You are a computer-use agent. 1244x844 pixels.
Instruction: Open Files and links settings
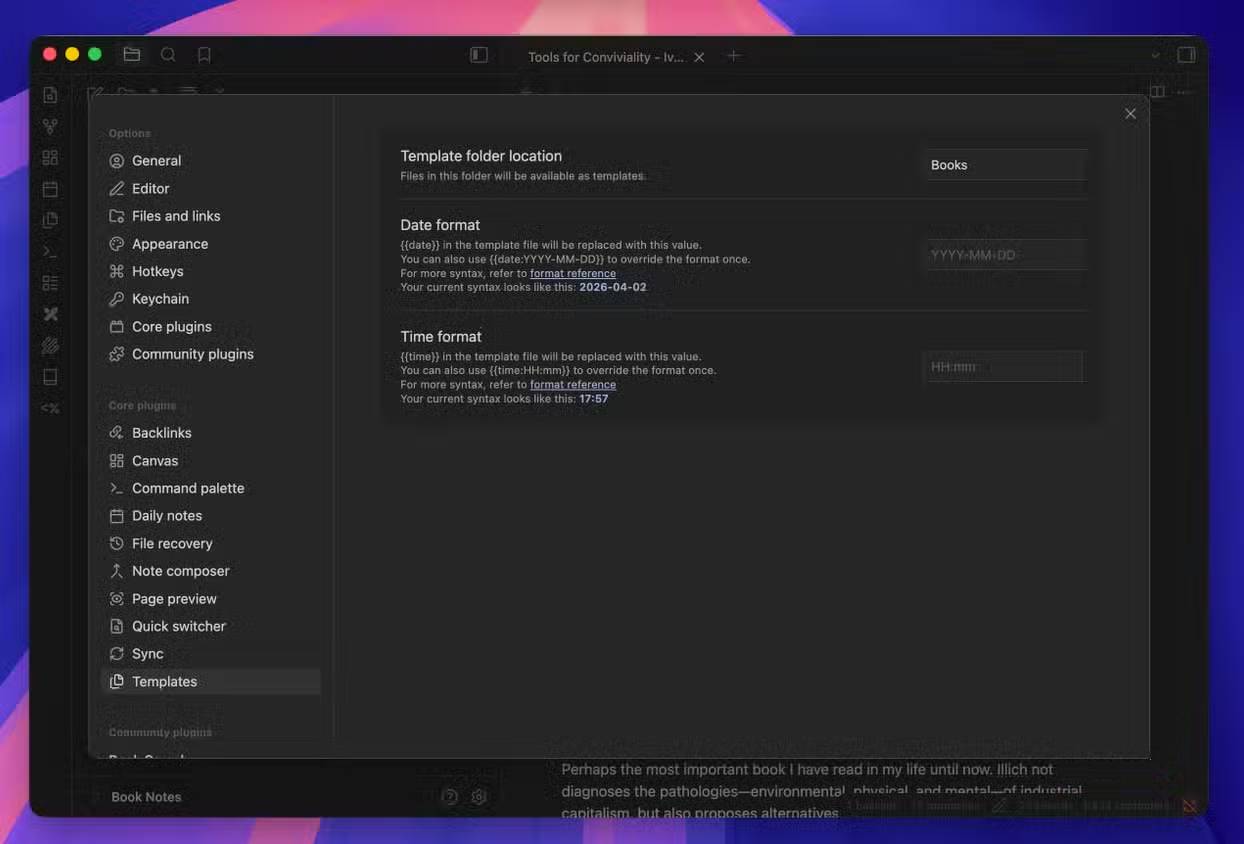click(x=211, y=216)
